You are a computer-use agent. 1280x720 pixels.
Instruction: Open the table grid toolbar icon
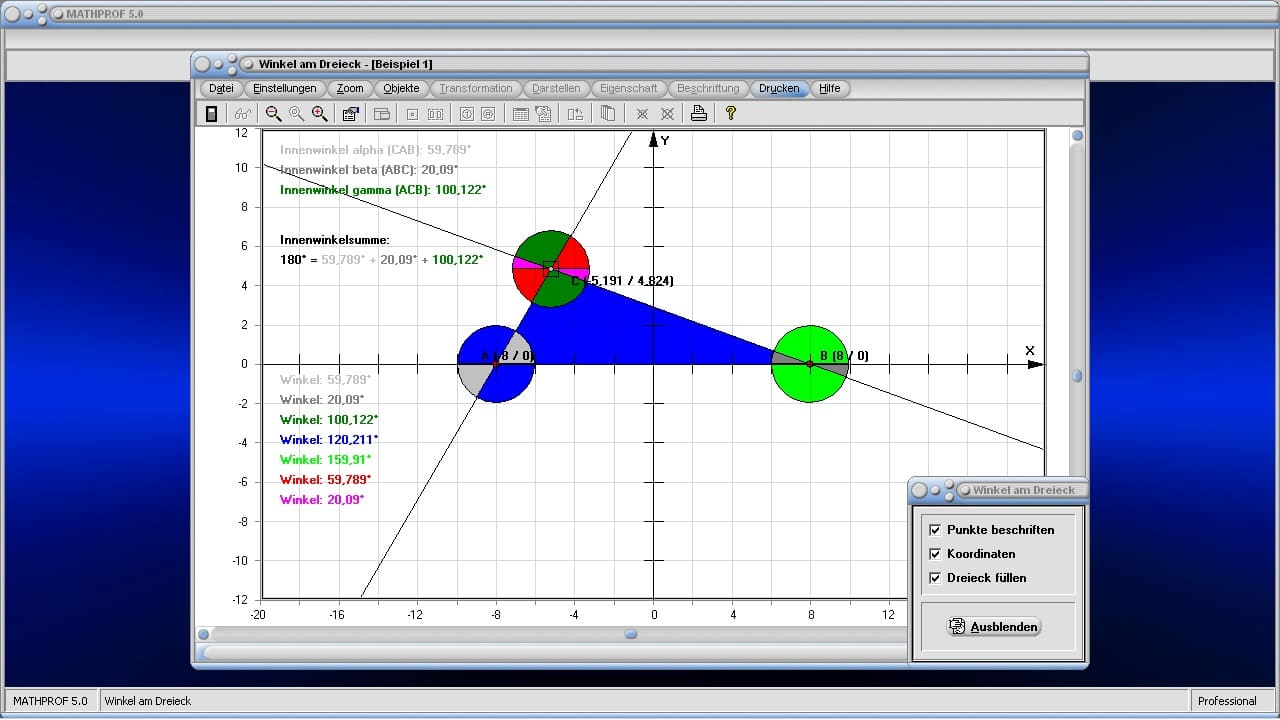(520, 114)
